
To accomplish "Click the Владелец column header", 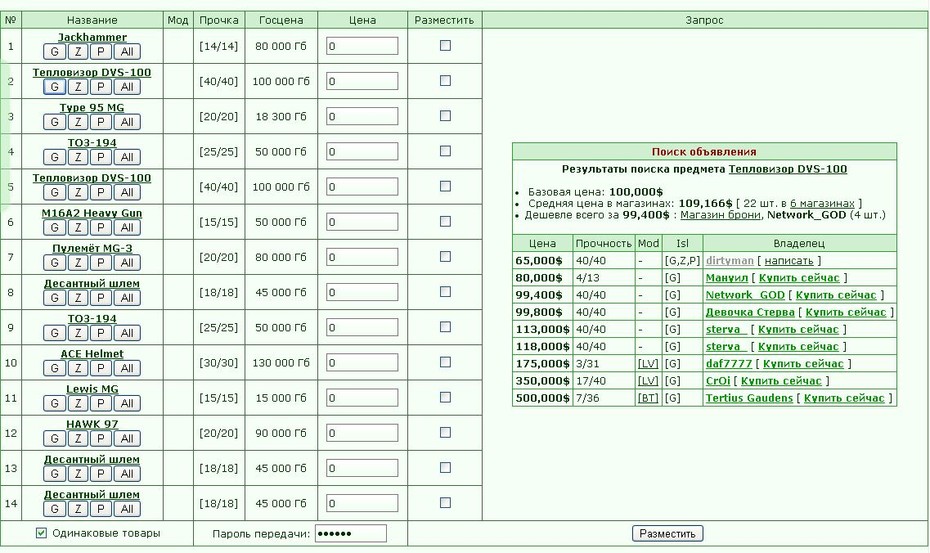I will [x=799, y=243].
